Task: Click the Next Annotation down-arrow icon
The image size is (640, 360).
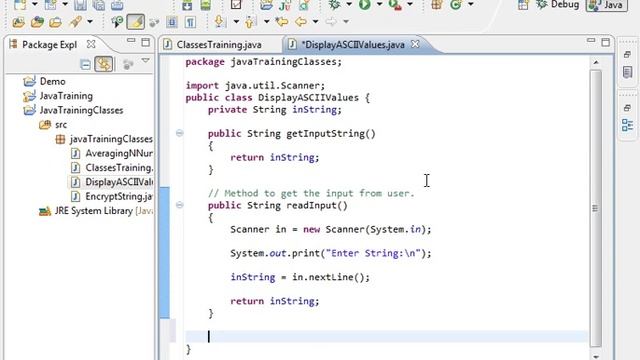Action: click(220, 22)
